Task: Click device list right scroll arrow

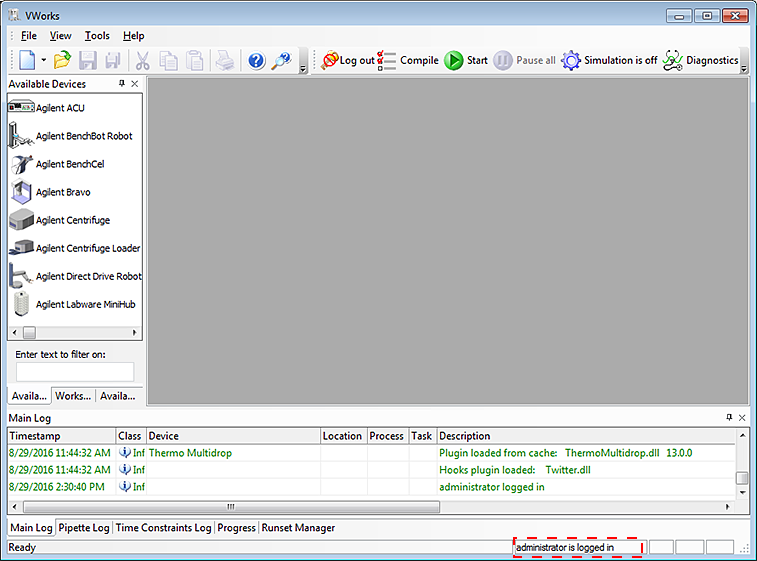Action: pyautogui.click(x=135, y=332)
